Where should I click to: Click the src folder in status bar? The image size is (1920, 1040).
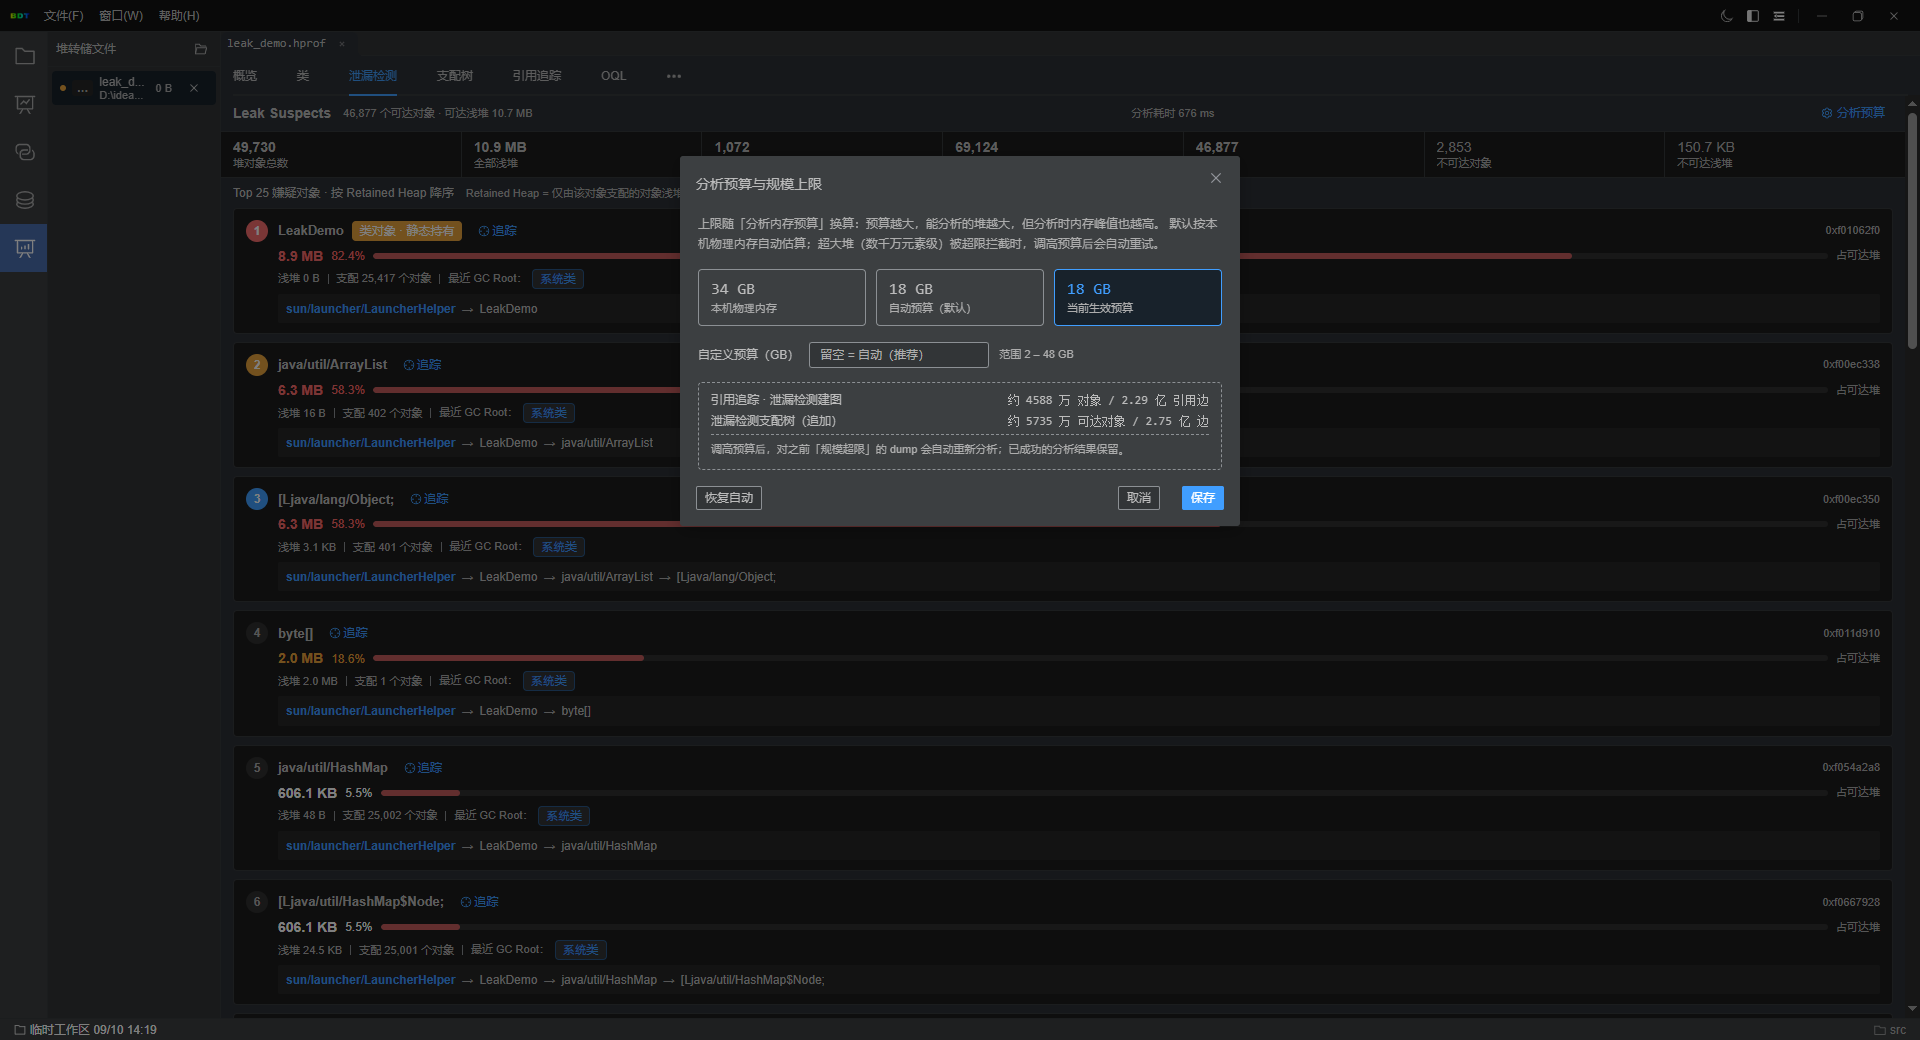pyautogui.click(x=1890, y=1030)
